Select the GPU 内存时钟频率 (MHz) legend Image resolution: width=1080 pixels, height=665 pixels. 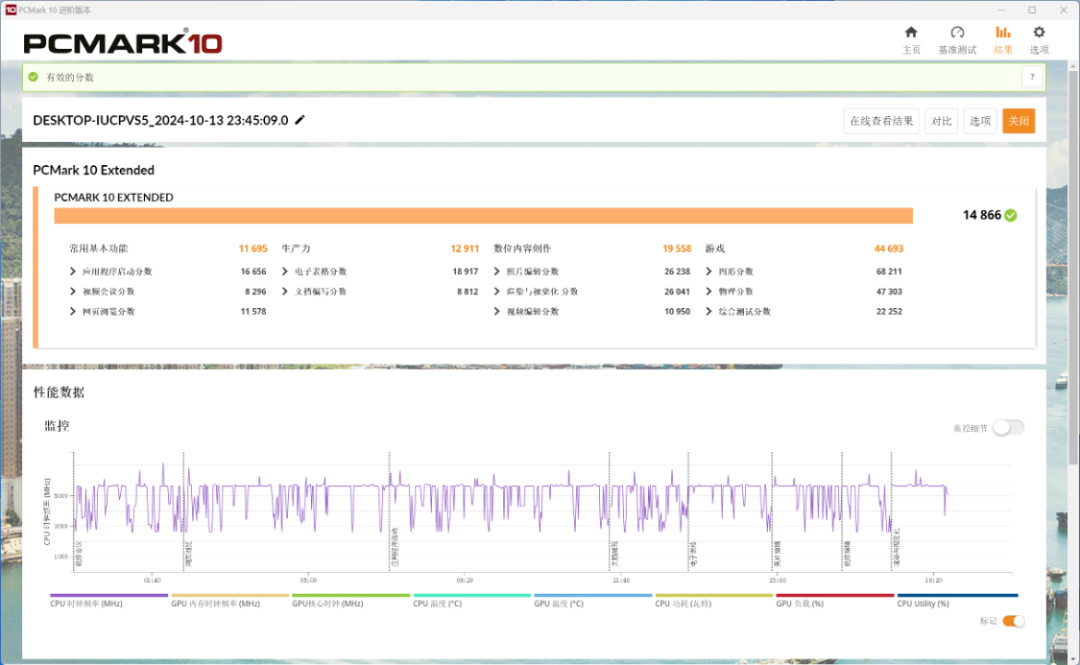click(230, 600)
